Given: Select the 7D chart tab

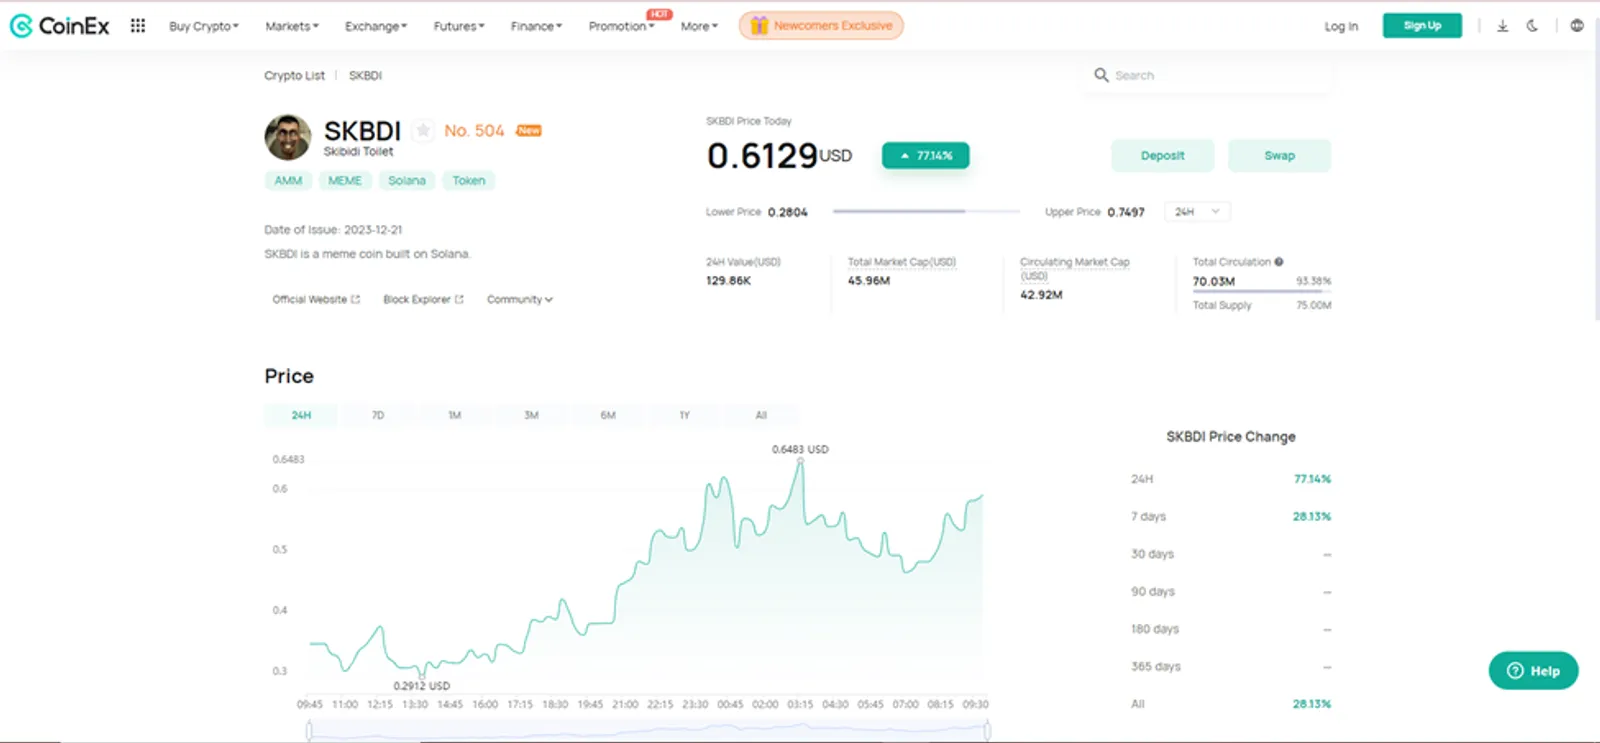Looking at the screenshot, I should pyautogui.click(x=378, y=415).
